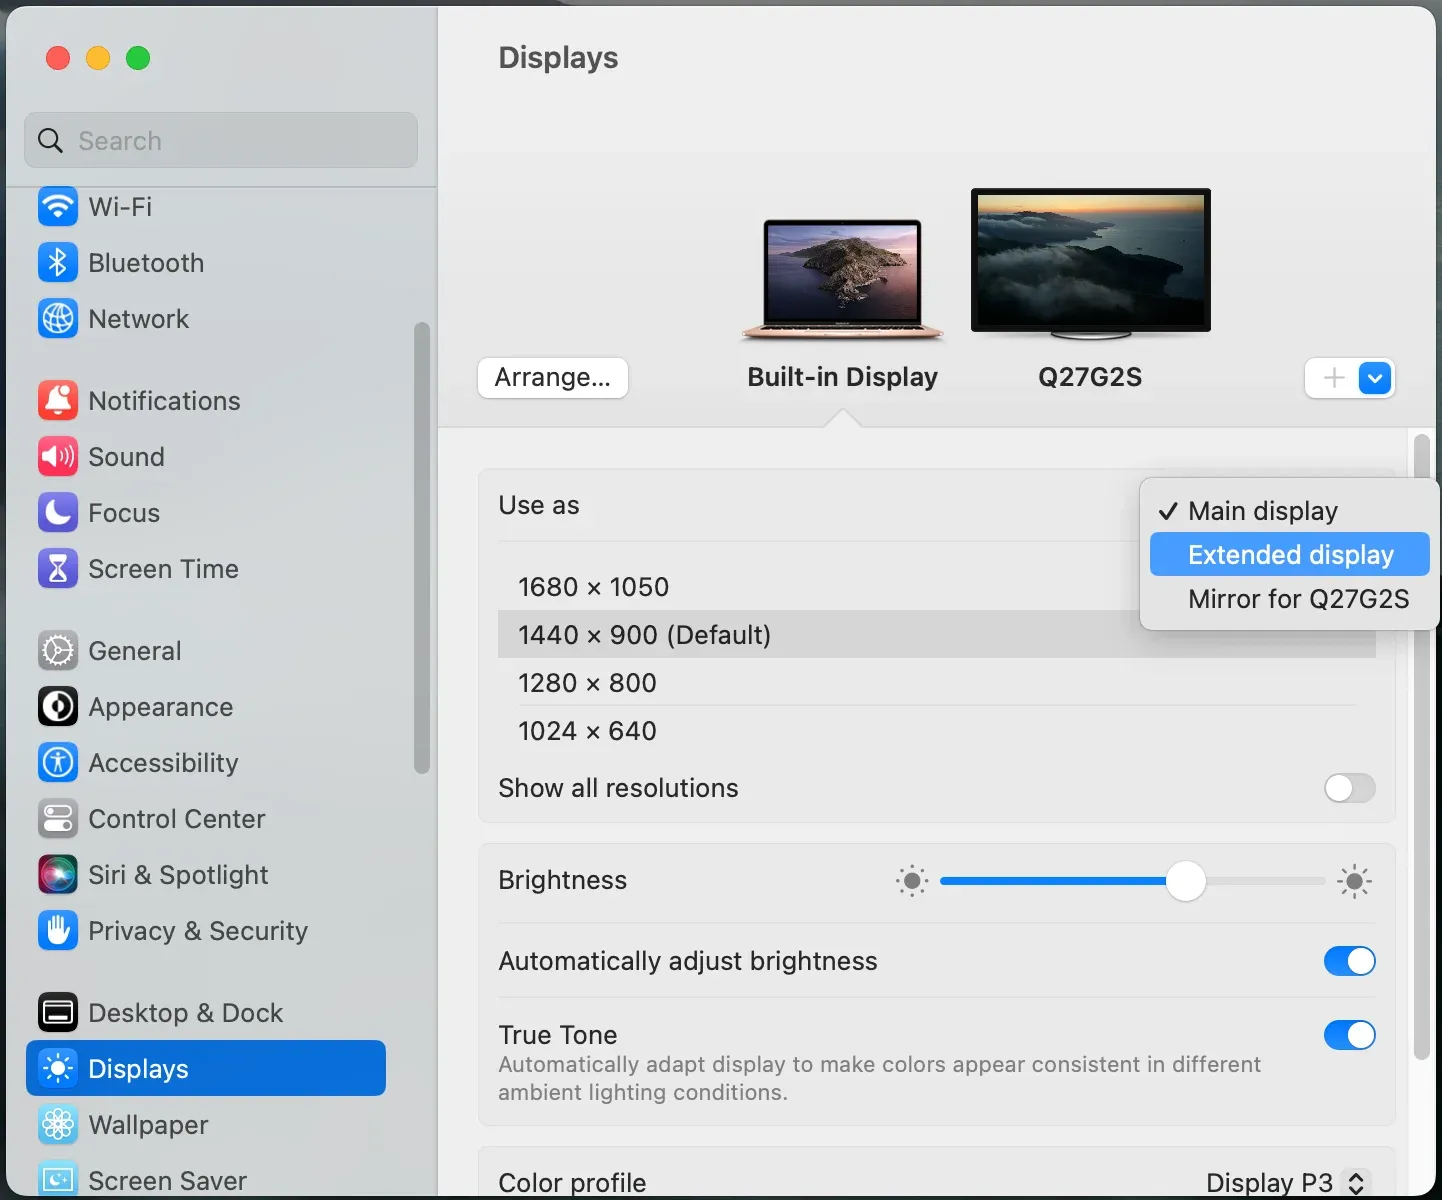Expand the add display dropdown arrow
Viewport: 1442px width, 1200px height.
click(x=1375, y=378)
